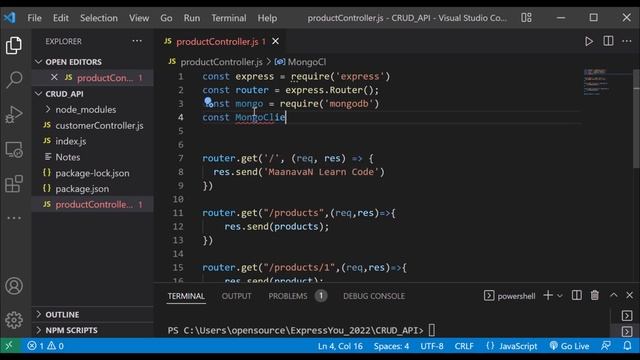Click Ln 4, Col 16 status item
This screenshot has height=360, width=640.
click(x=340, y=346)
